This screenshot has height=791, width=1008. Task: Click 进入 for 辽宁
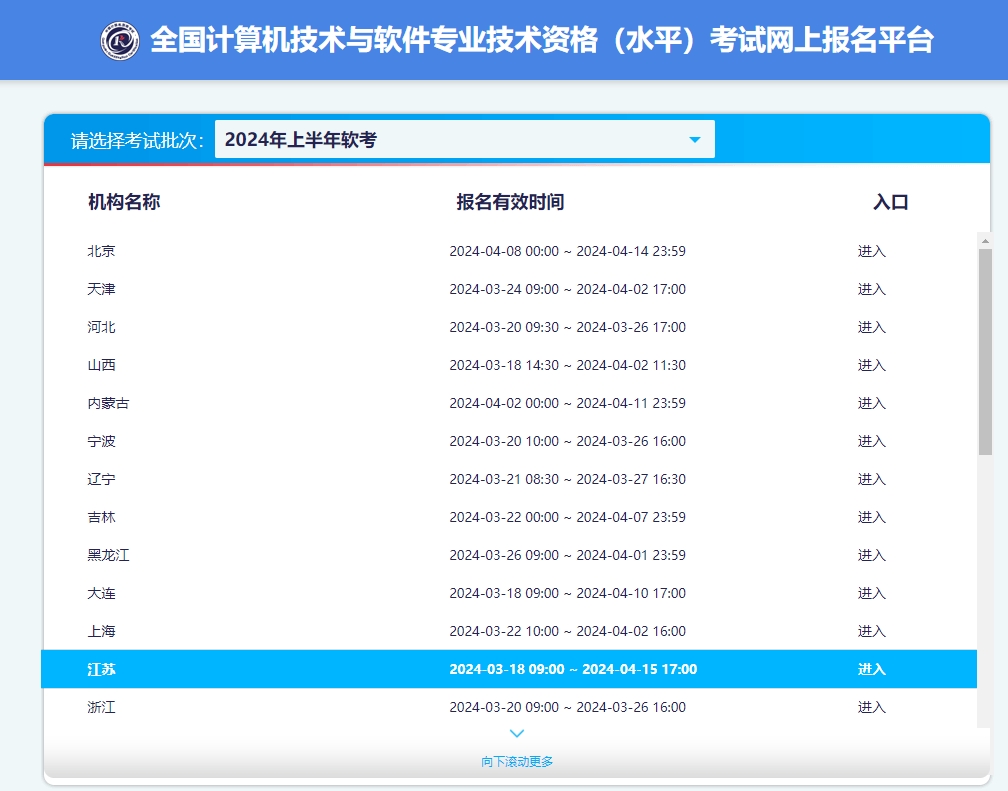coord(872,478)
